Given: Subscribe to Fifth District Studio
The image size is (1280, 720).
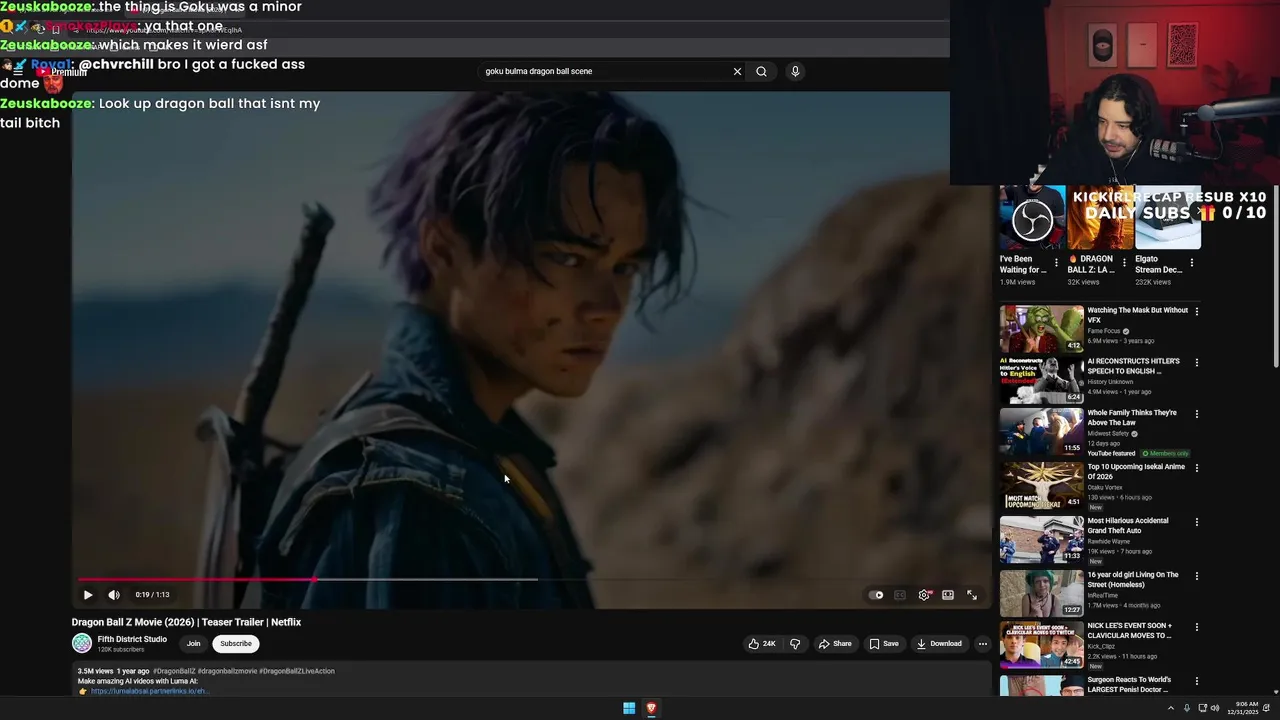Looking at the screenshot, I should 236,644.
